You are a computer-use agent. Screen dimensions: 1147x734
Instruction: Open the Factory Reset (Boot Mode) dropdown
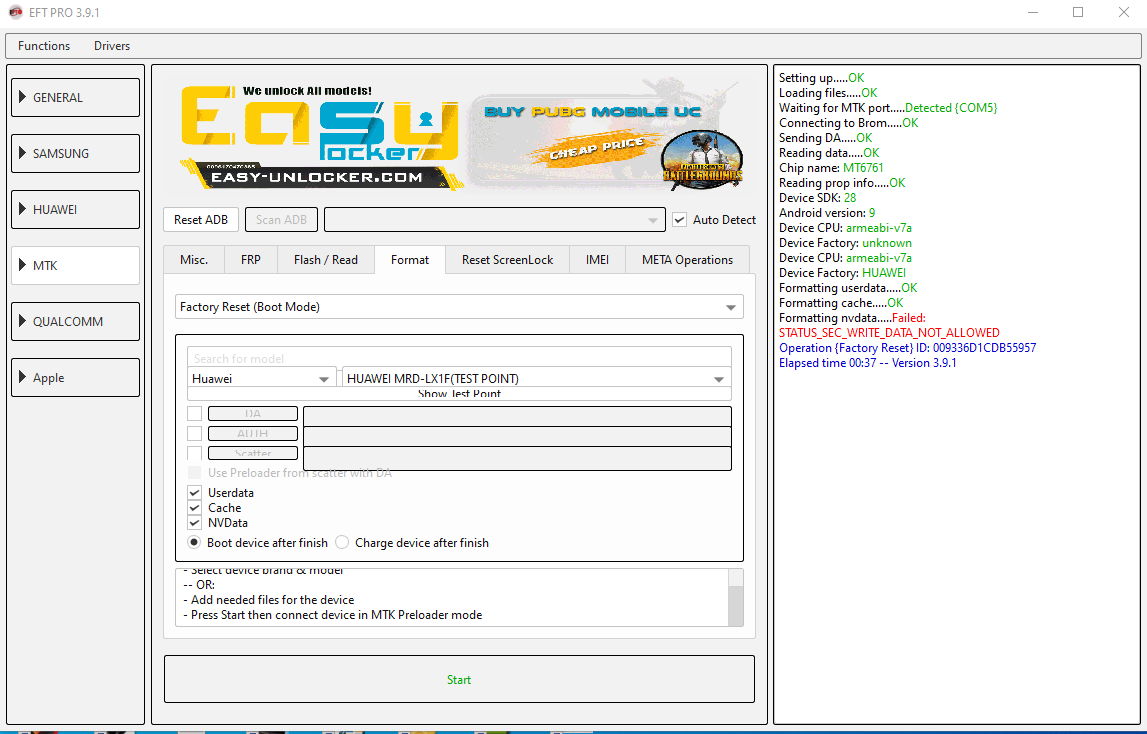pos(459,307)
